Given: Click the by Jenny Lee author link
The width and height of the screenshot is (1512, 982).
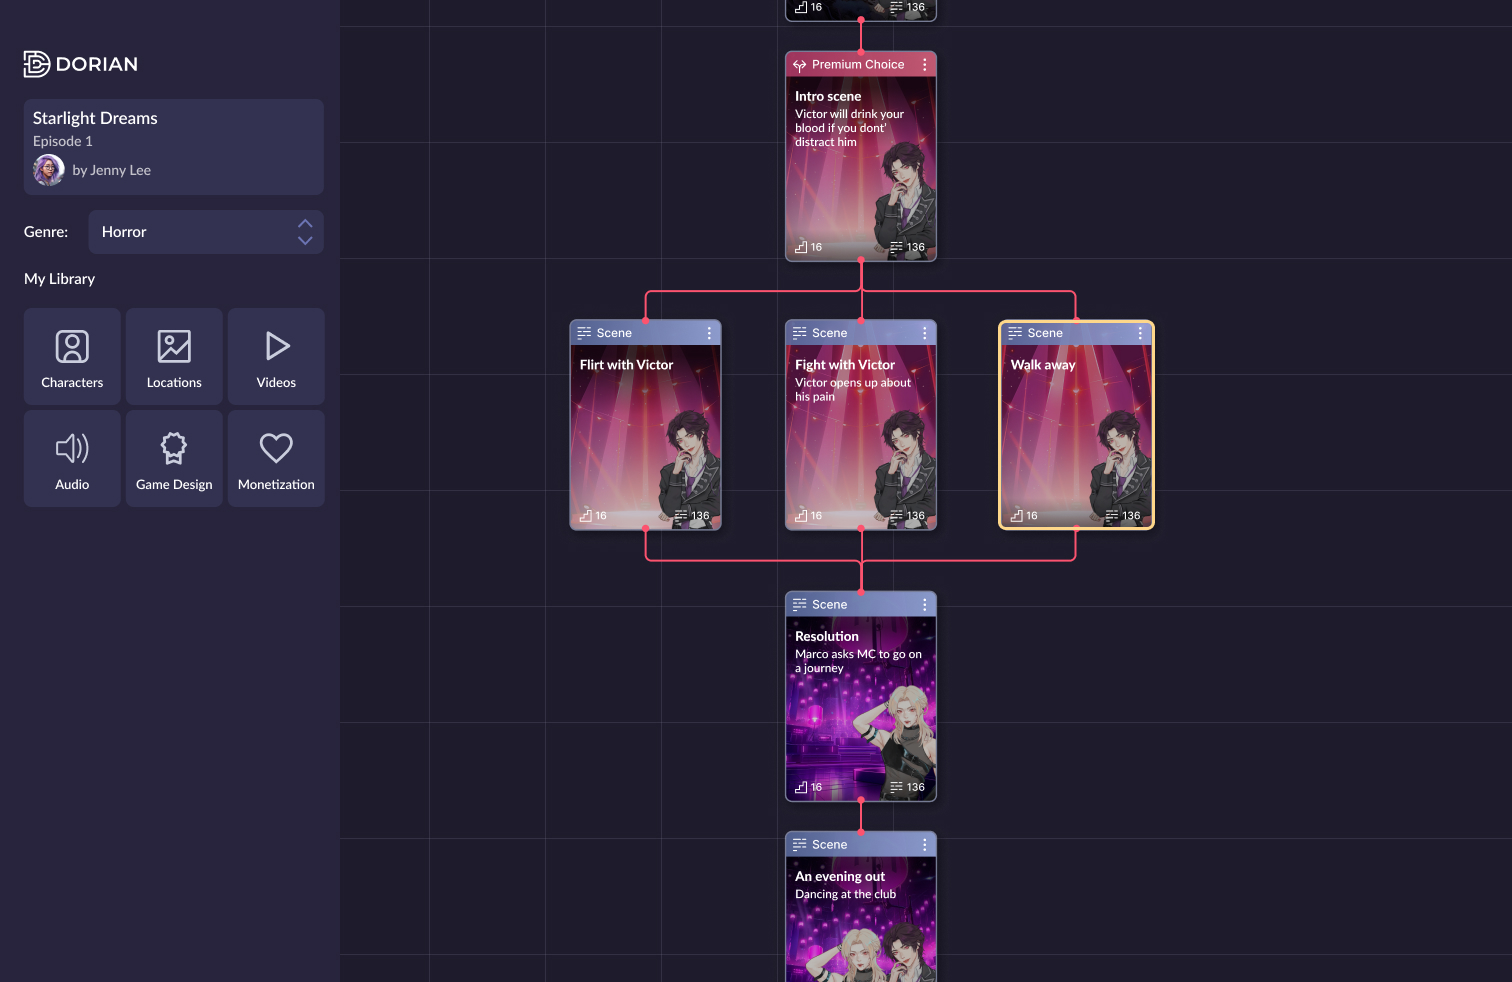Looking at the screenshot, I should click(x=112, y=170).
